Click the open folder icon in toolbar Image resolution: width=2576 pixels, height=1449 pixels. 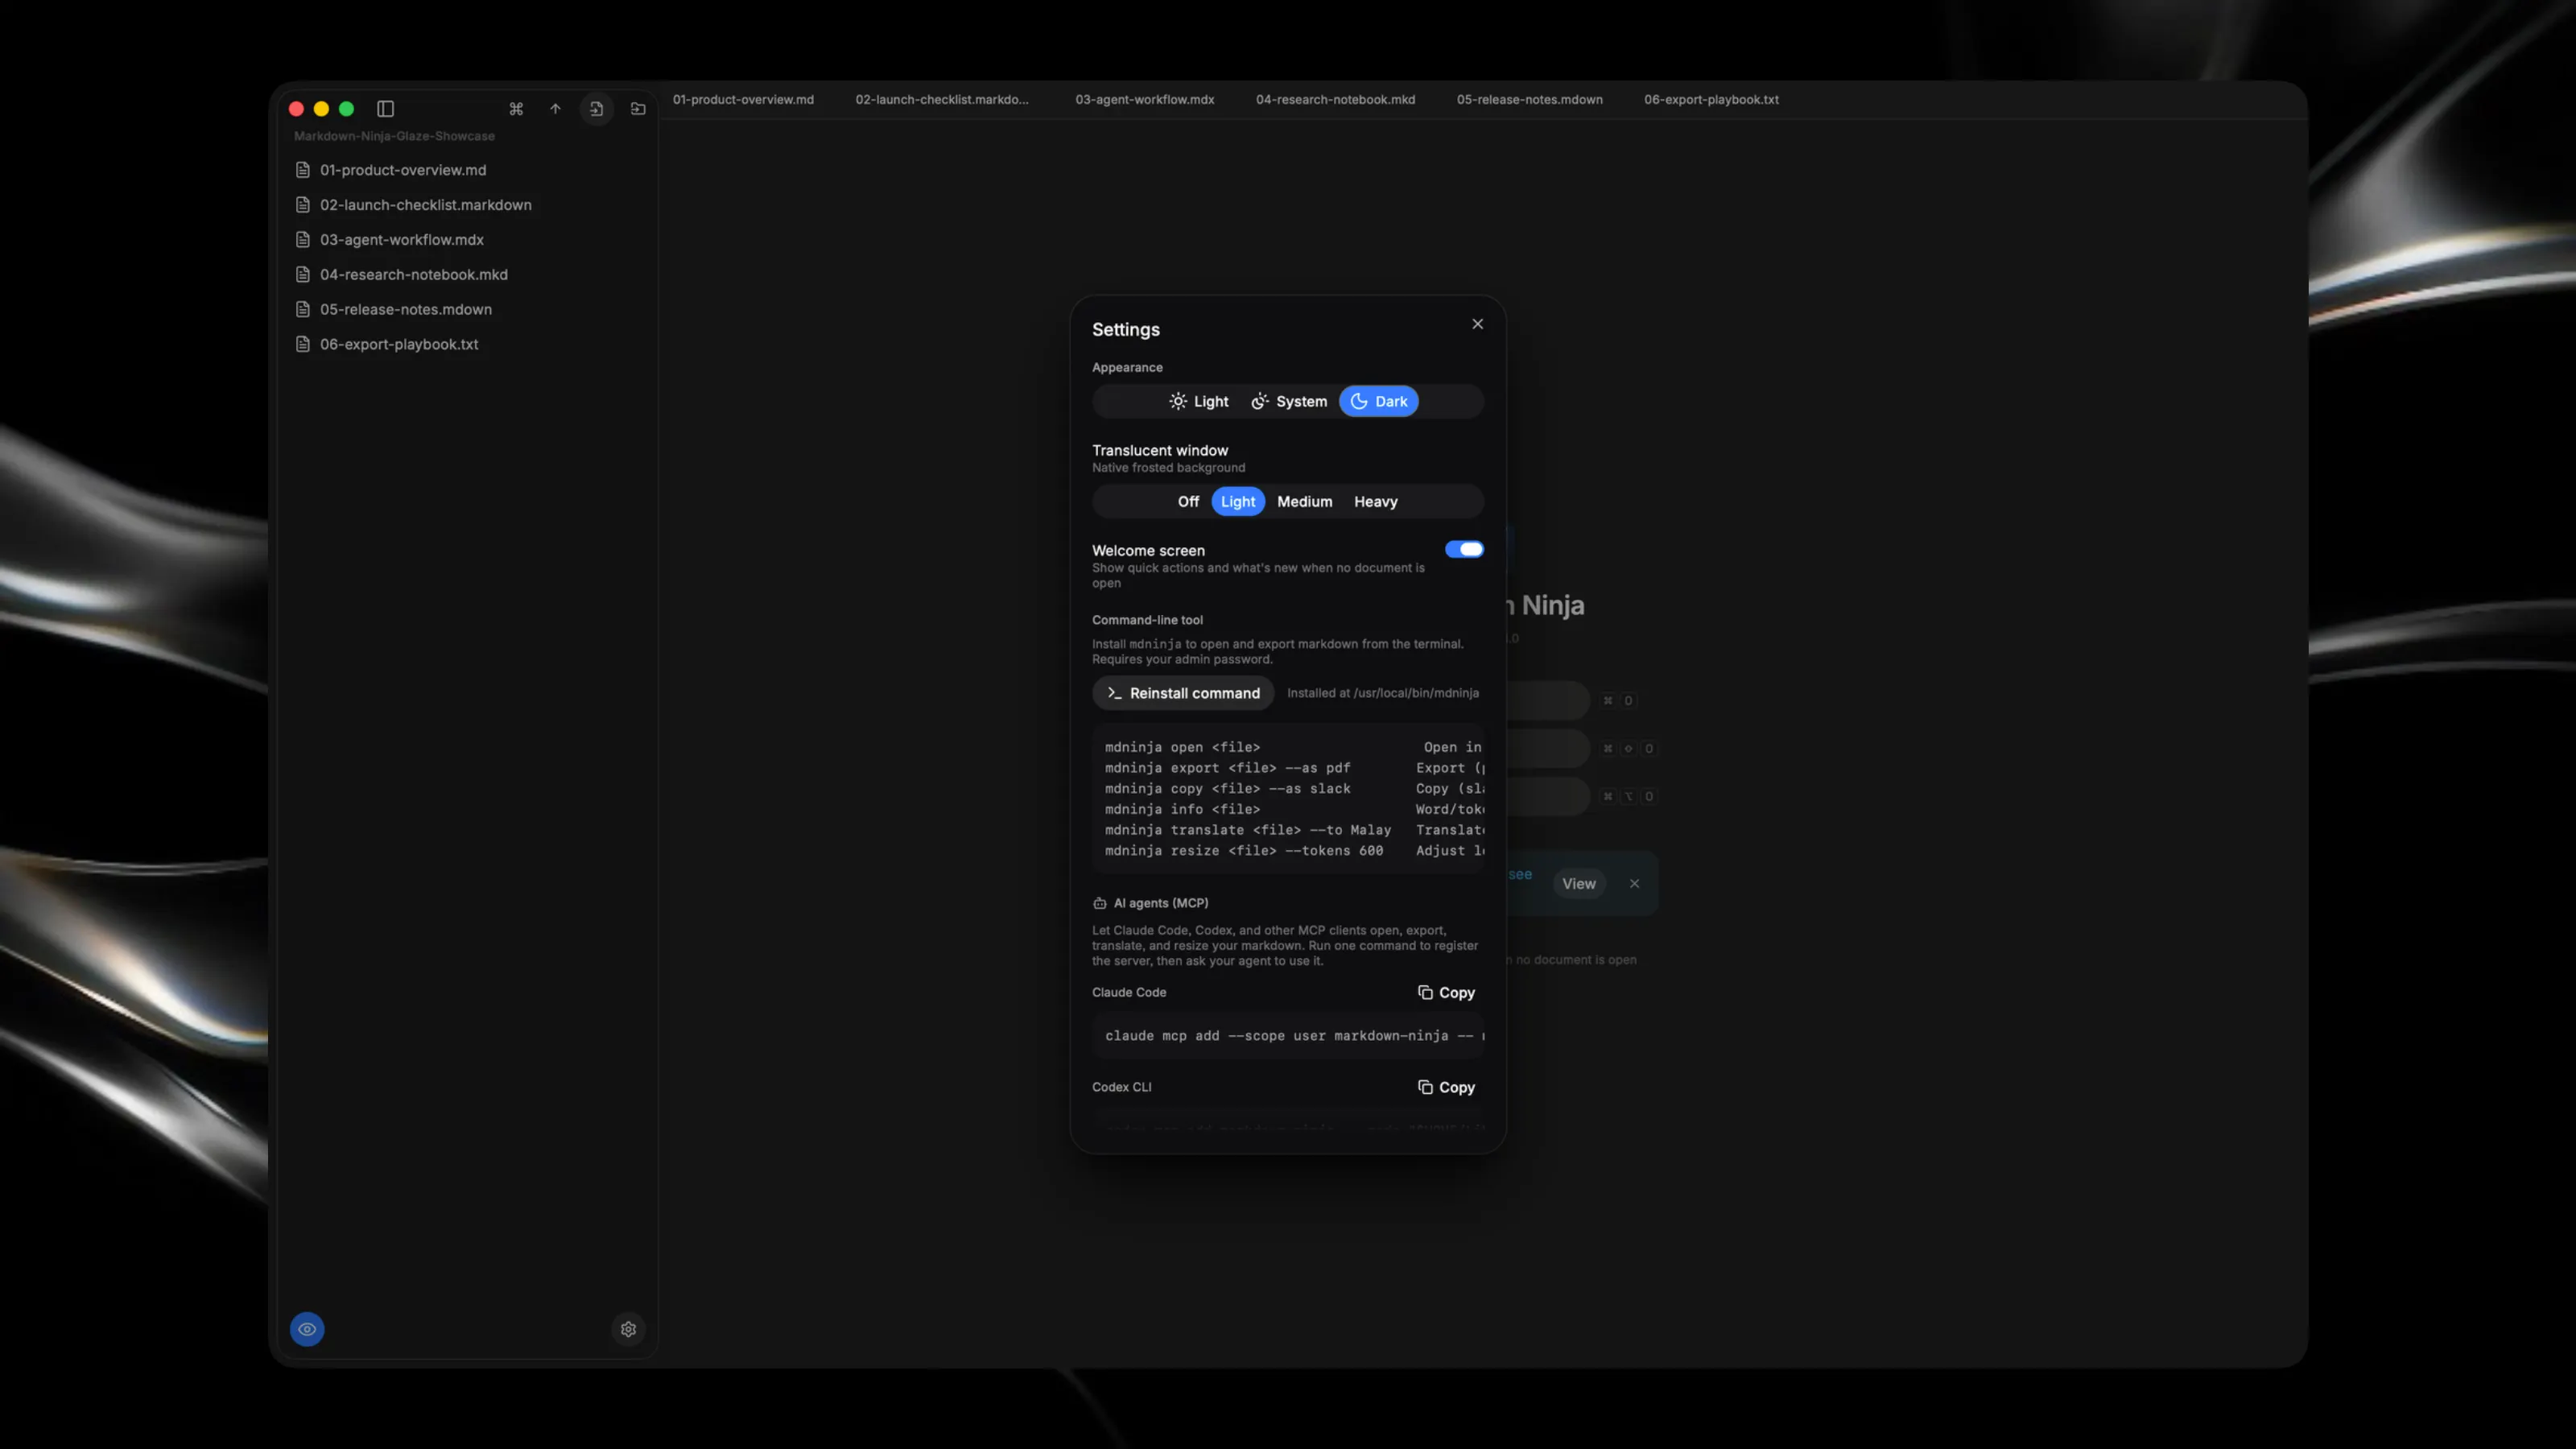pyautogui.click(x=638, y=108)
